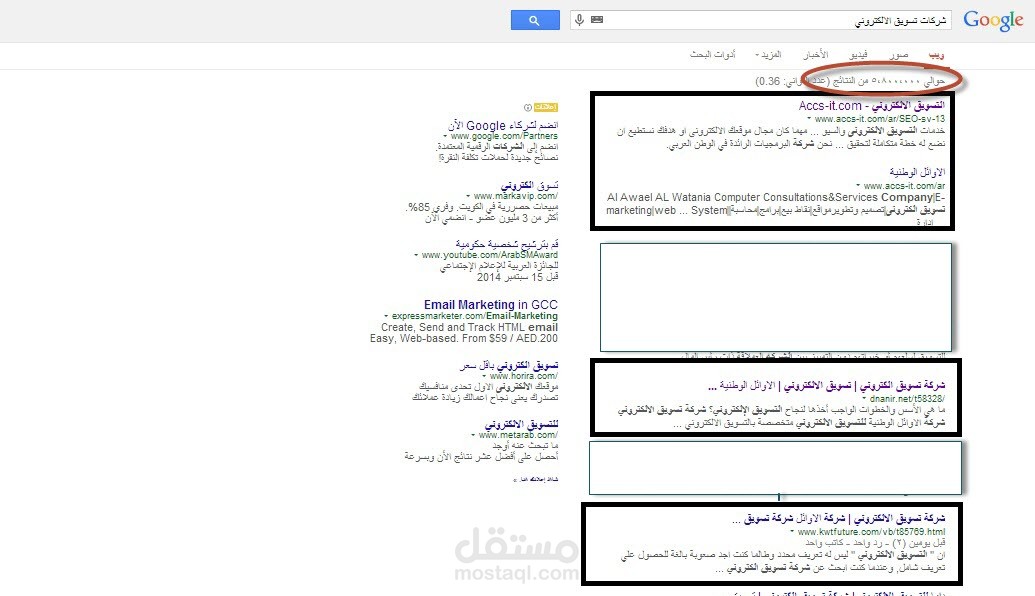
Task: Expand arrow next to www.horira.com URL
Action: 484,376
